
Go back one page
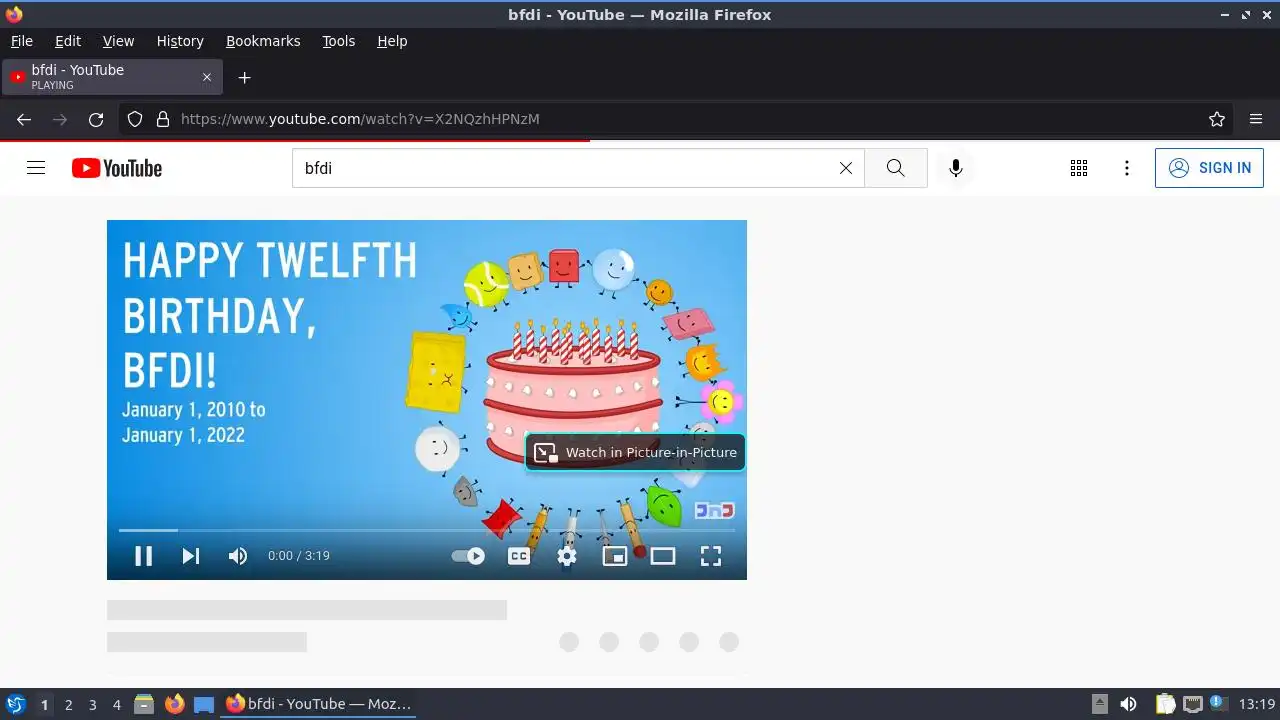tap(24, 119)
